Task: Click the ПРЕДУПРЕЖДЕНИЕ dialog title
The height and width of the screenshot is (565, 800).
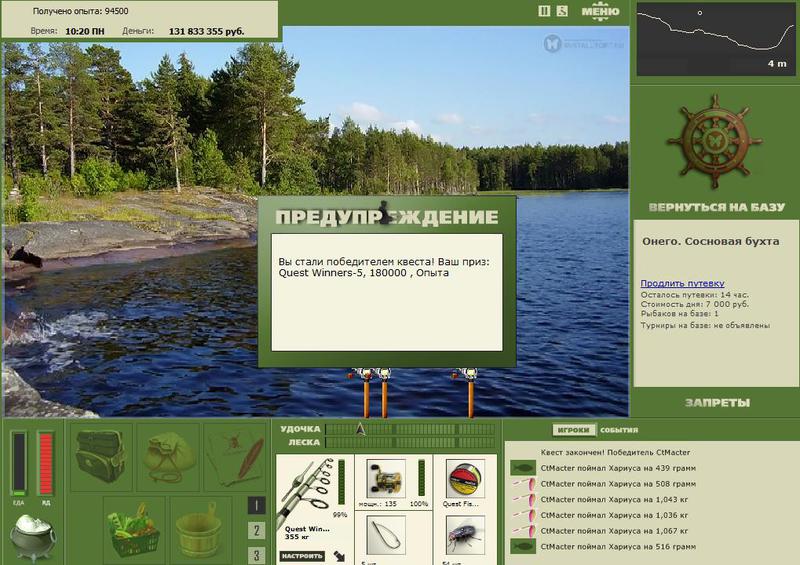Action: coord(387,217)
